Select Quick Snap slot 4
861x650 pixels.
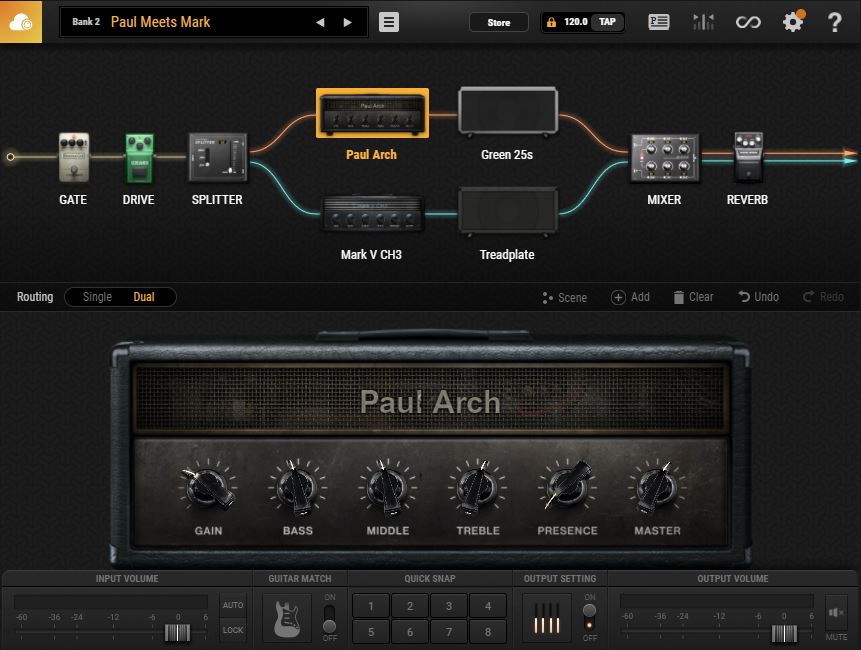click(x=488, y=606)
